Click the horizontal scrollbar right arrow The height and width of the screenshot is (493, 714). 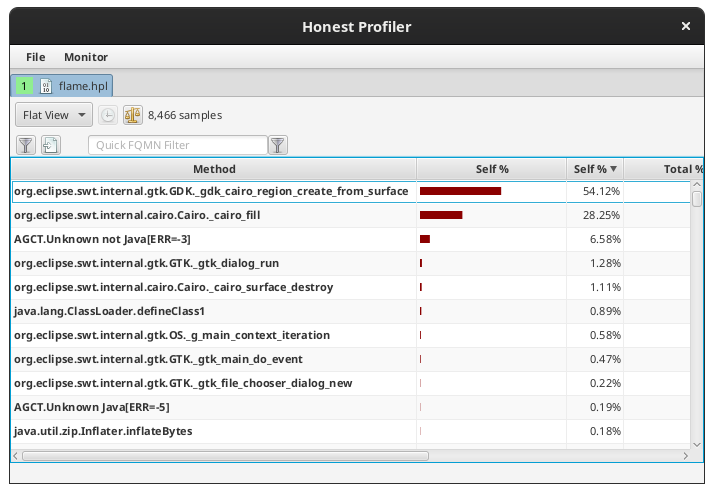coord(685,456)
